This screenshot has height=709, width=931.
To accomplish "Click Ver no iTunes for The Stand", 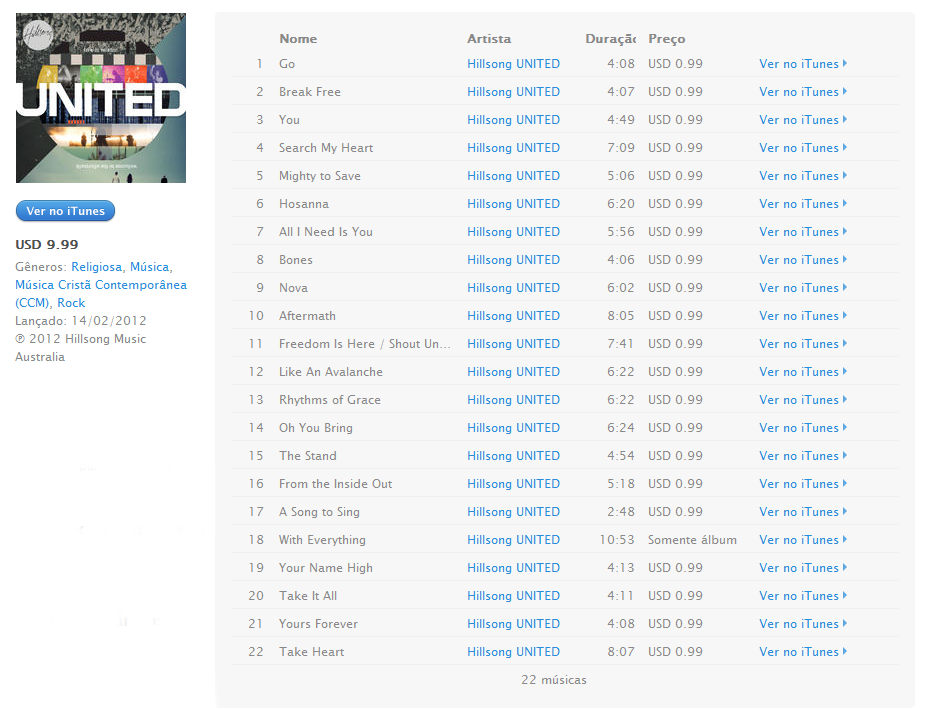I will pos(803,455).
